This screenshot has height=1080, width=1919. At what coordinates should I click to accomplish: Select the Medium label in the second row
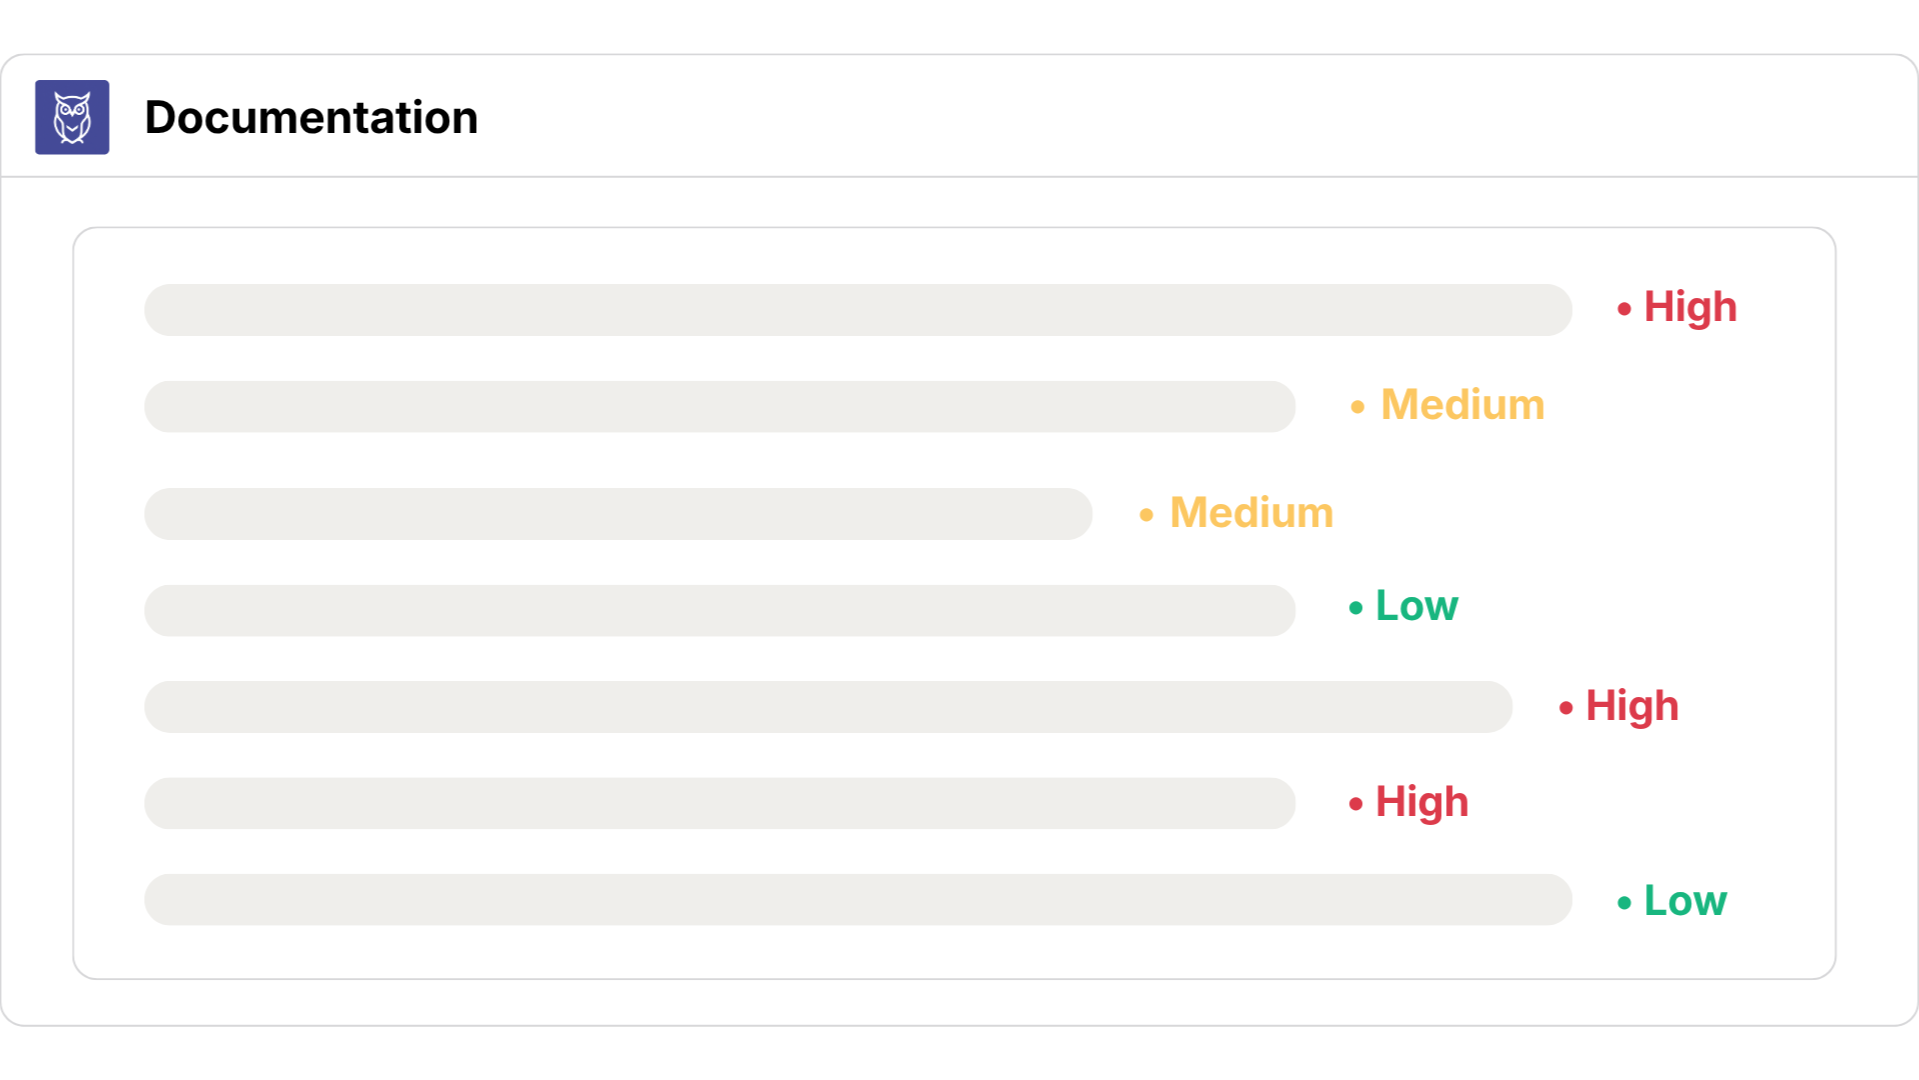click(x=1462, y=405)
